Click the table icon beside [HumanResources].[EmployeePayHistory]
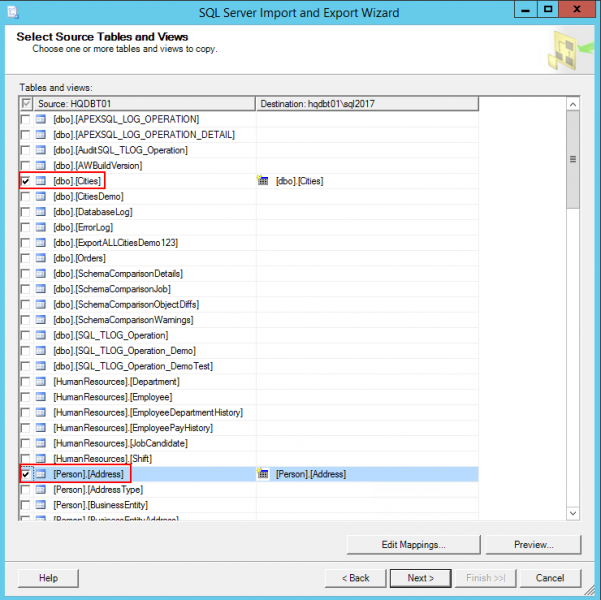 [41, 428]
